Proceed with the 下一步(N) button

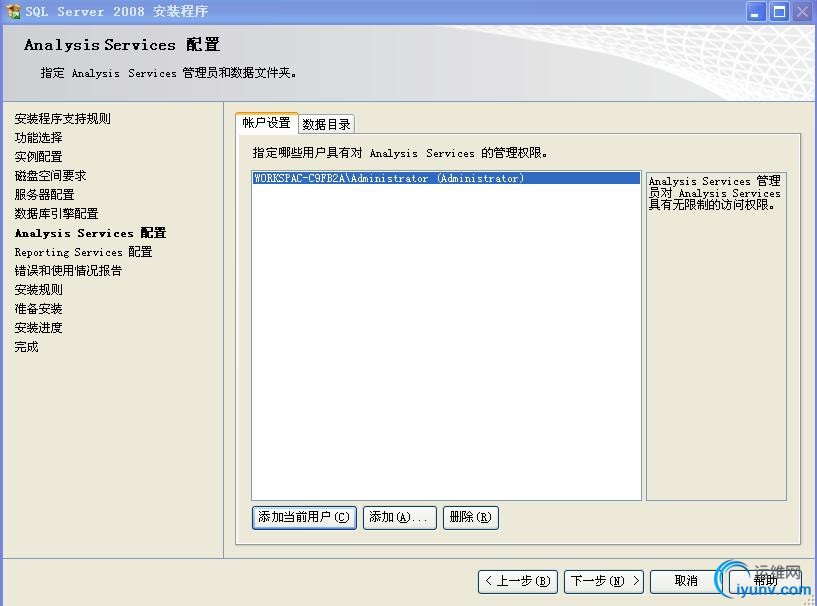click(x=604, y=582)
